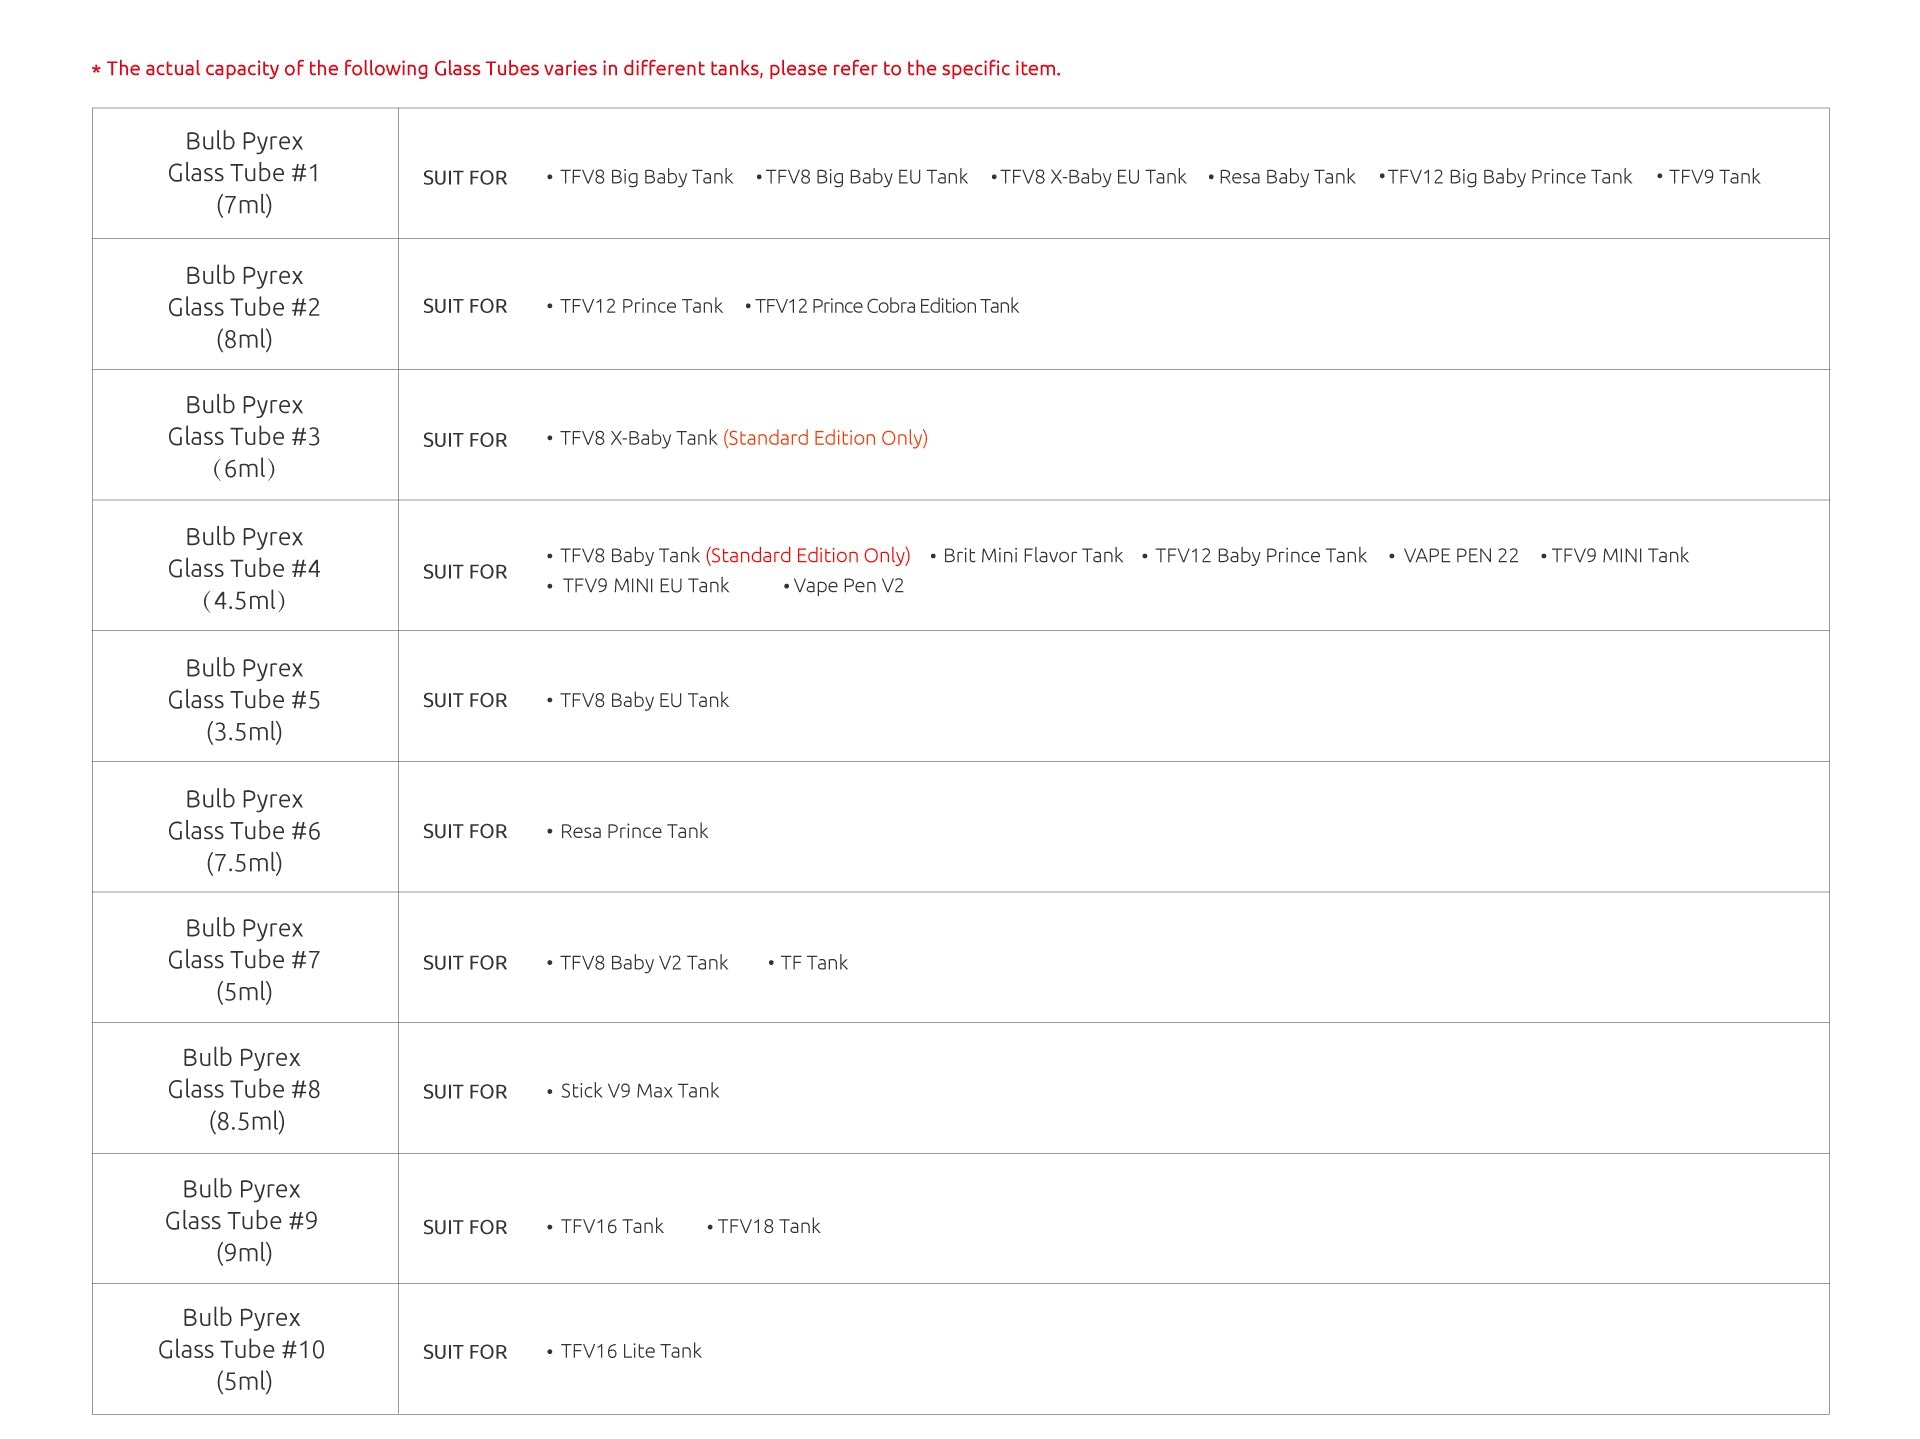Select the Stick V9 Max Tank entry

click(639, 1091)
